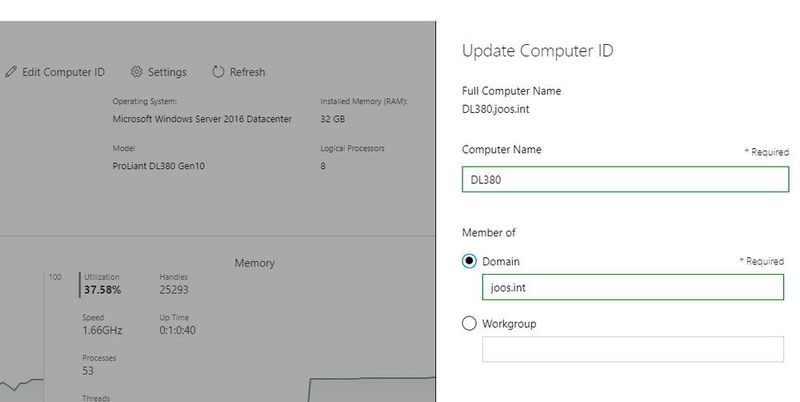Click the Workgroup radio option label

click(x=509, y=324)
